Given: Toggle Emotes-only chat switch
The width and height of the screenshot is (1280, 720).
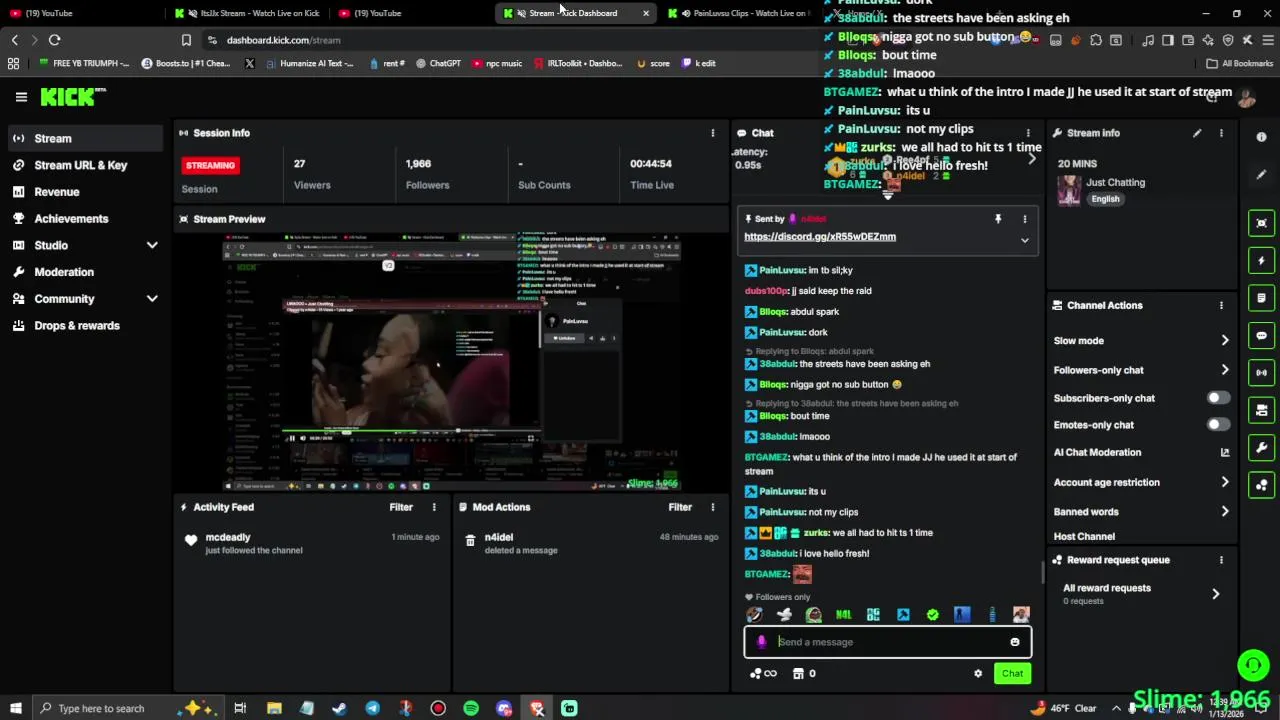Looking at the screenshot, I should tap(1217, 425).
